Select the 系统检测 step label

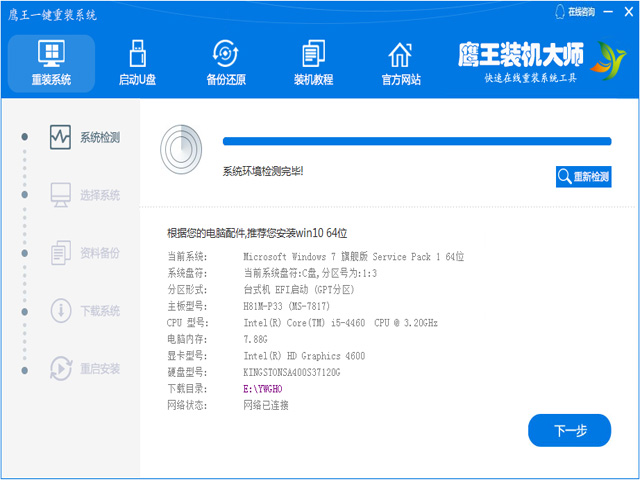100,138
